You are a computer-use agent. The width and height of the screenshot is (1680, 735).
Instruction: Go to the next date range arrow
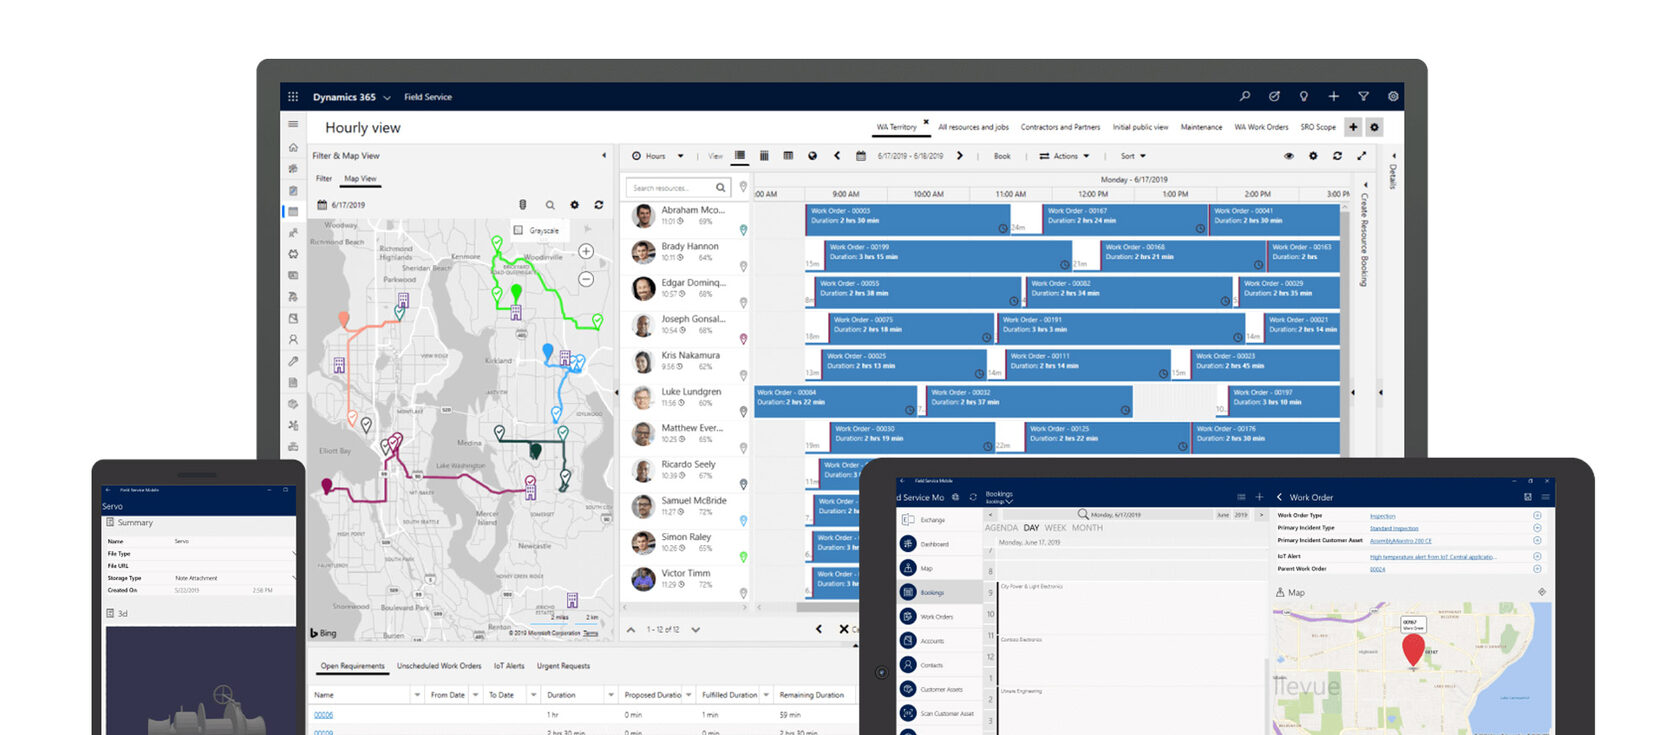(x=960, y=156)
